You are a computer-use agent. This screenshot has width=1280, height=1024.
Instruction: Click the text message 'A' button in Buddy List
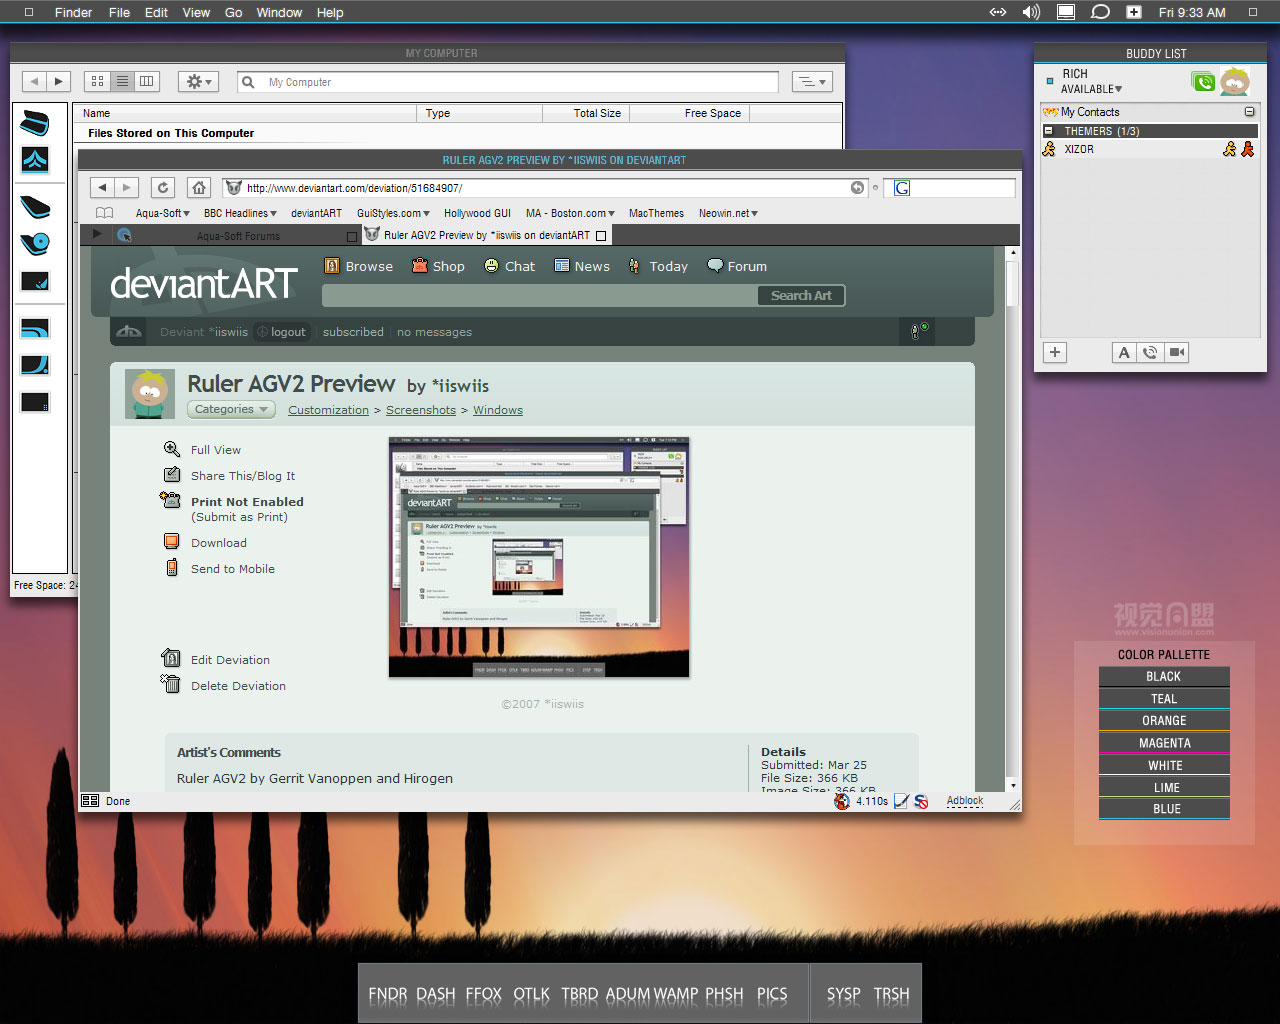pyautogui.click(x=1124, y=352)
